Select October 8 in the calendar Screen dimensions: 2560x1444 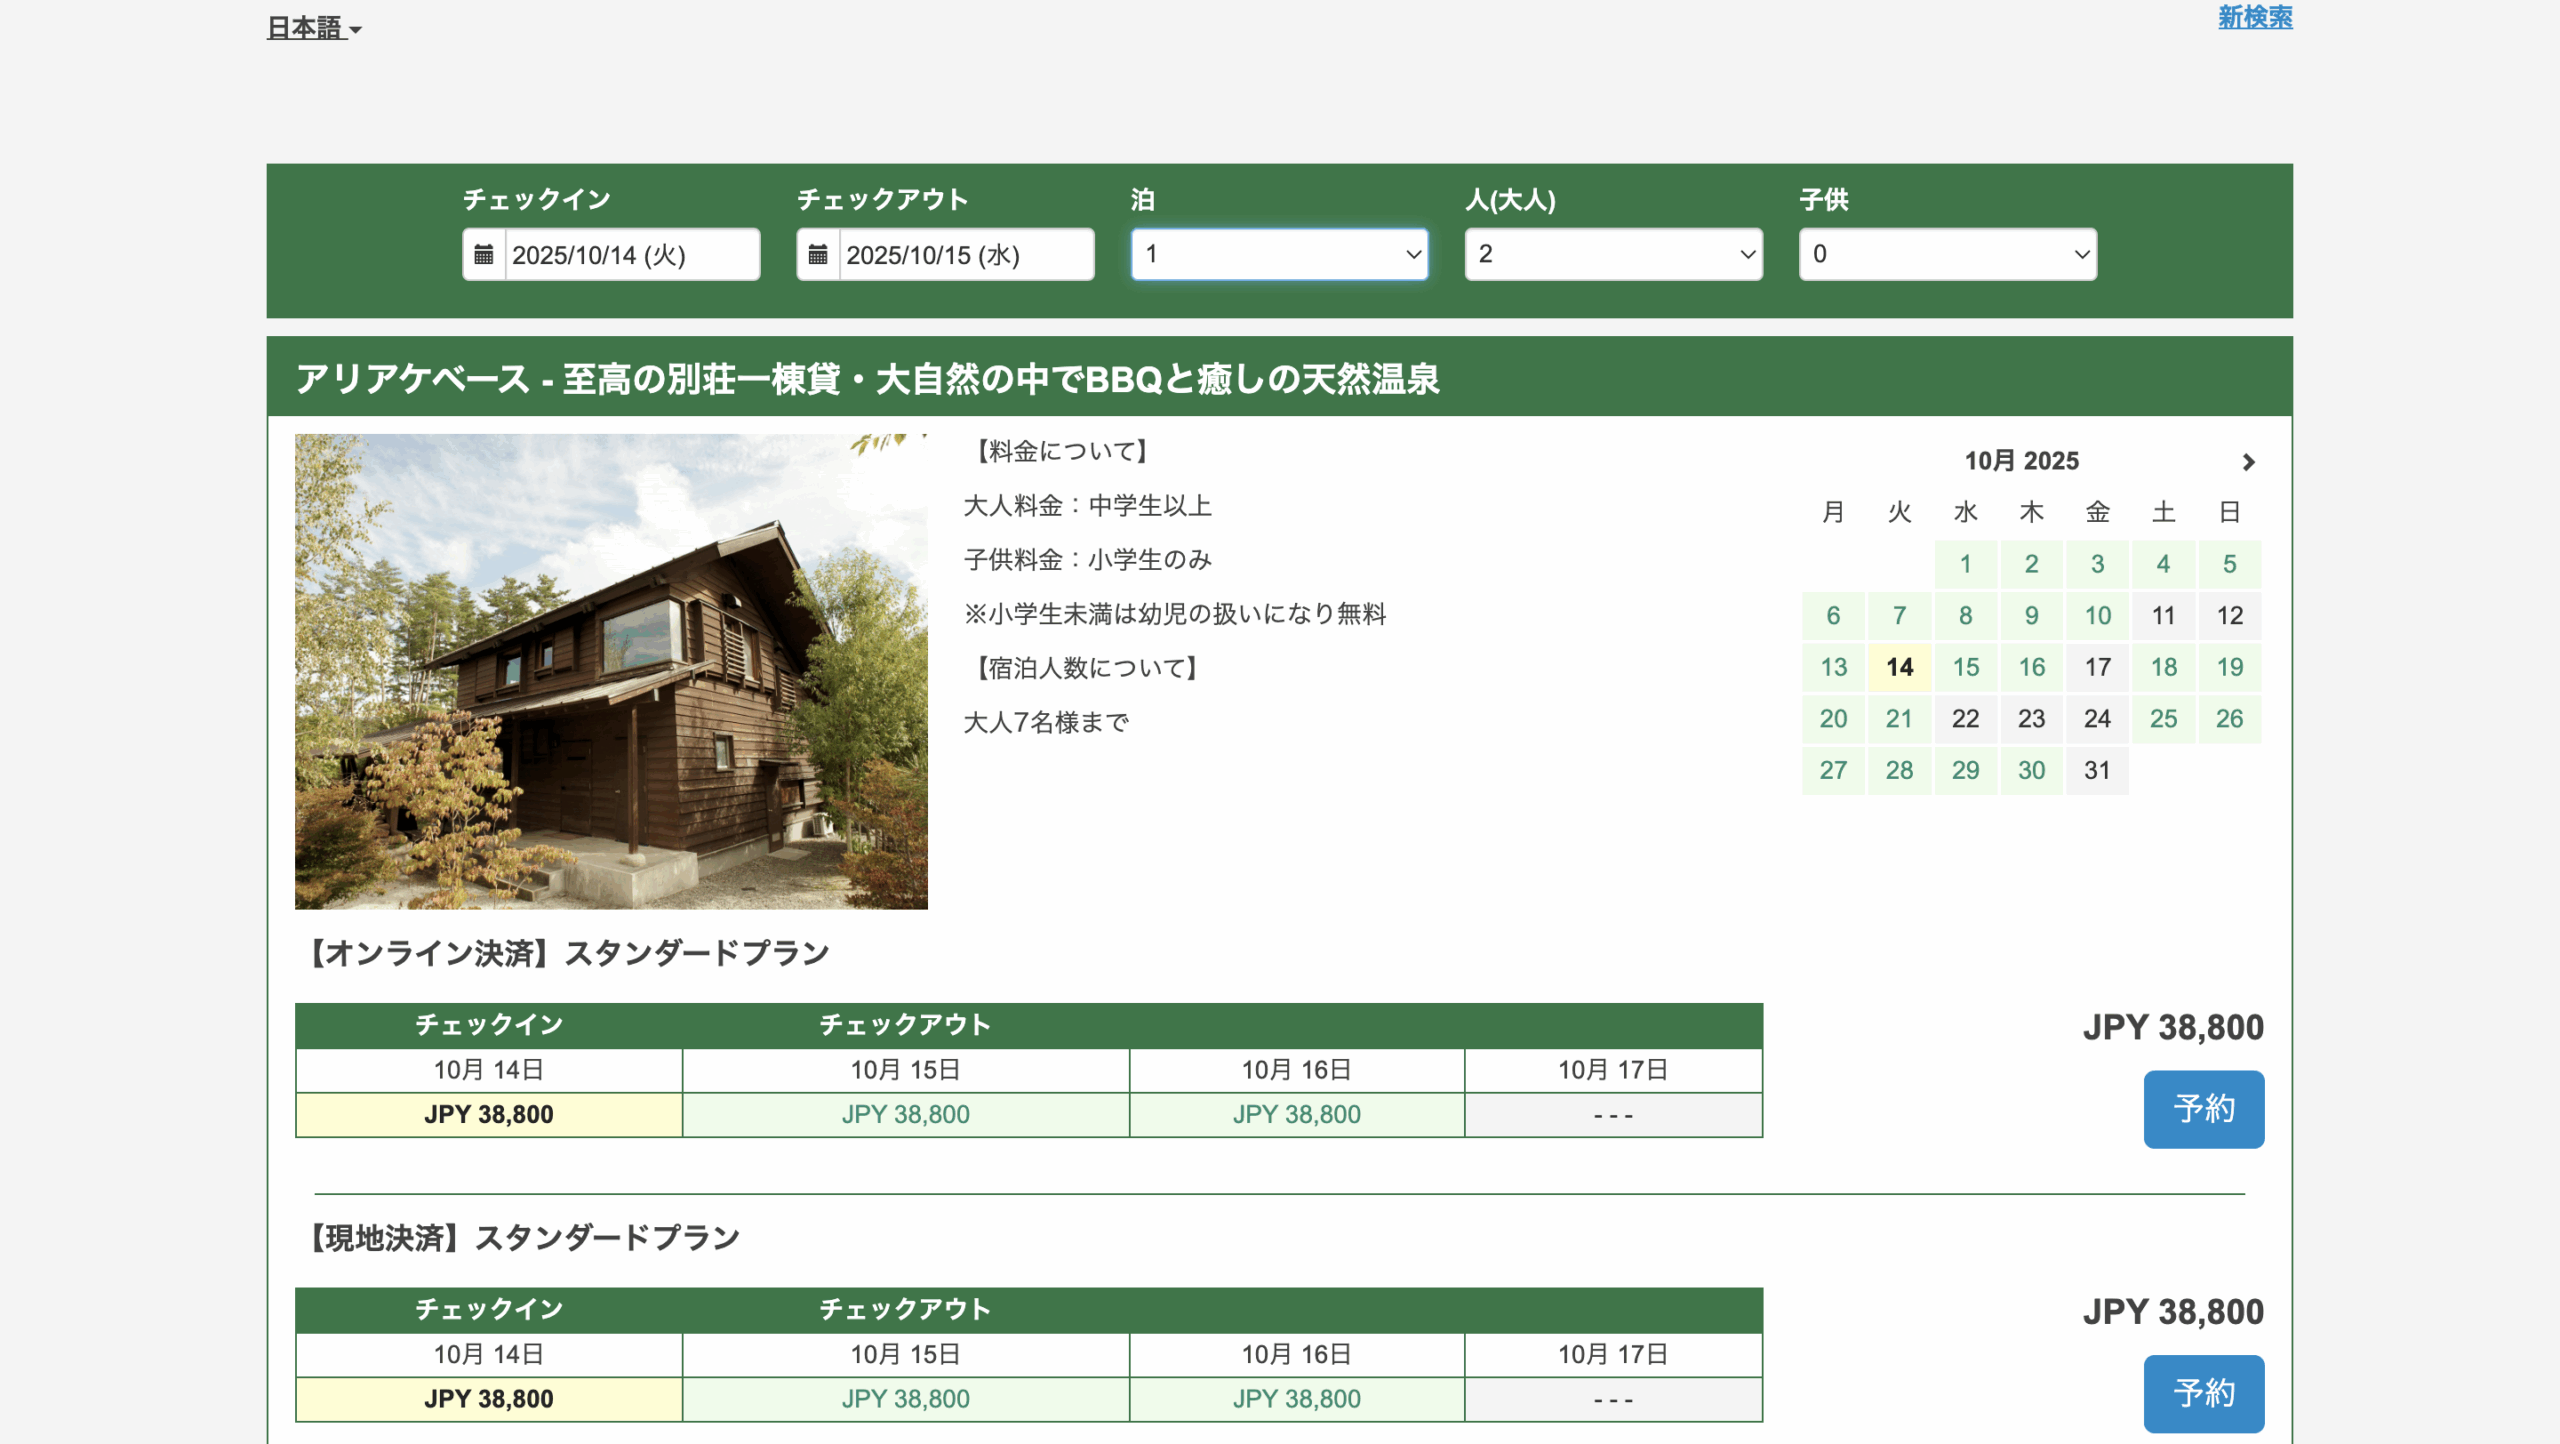click(1965, 616)
